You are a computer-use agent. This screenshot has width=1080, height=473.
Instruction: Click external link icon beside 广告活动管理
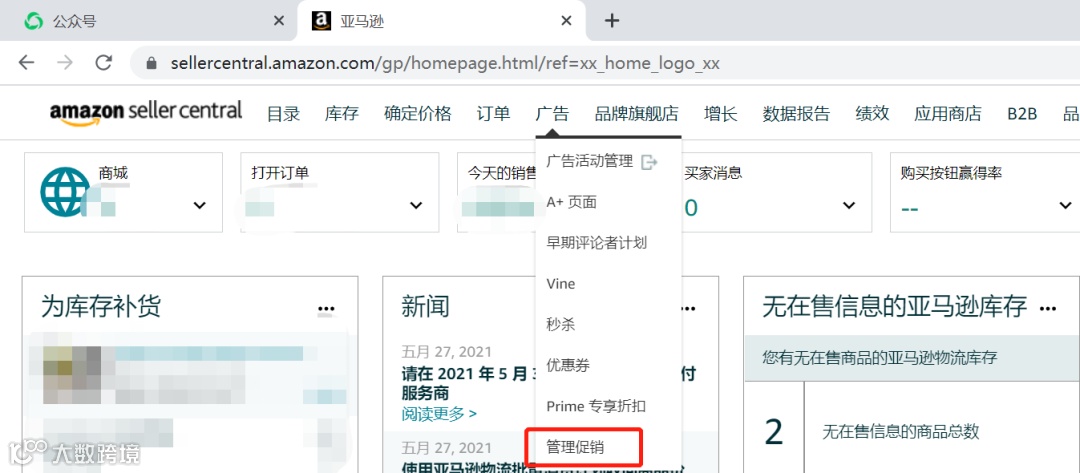pos(649,162)
